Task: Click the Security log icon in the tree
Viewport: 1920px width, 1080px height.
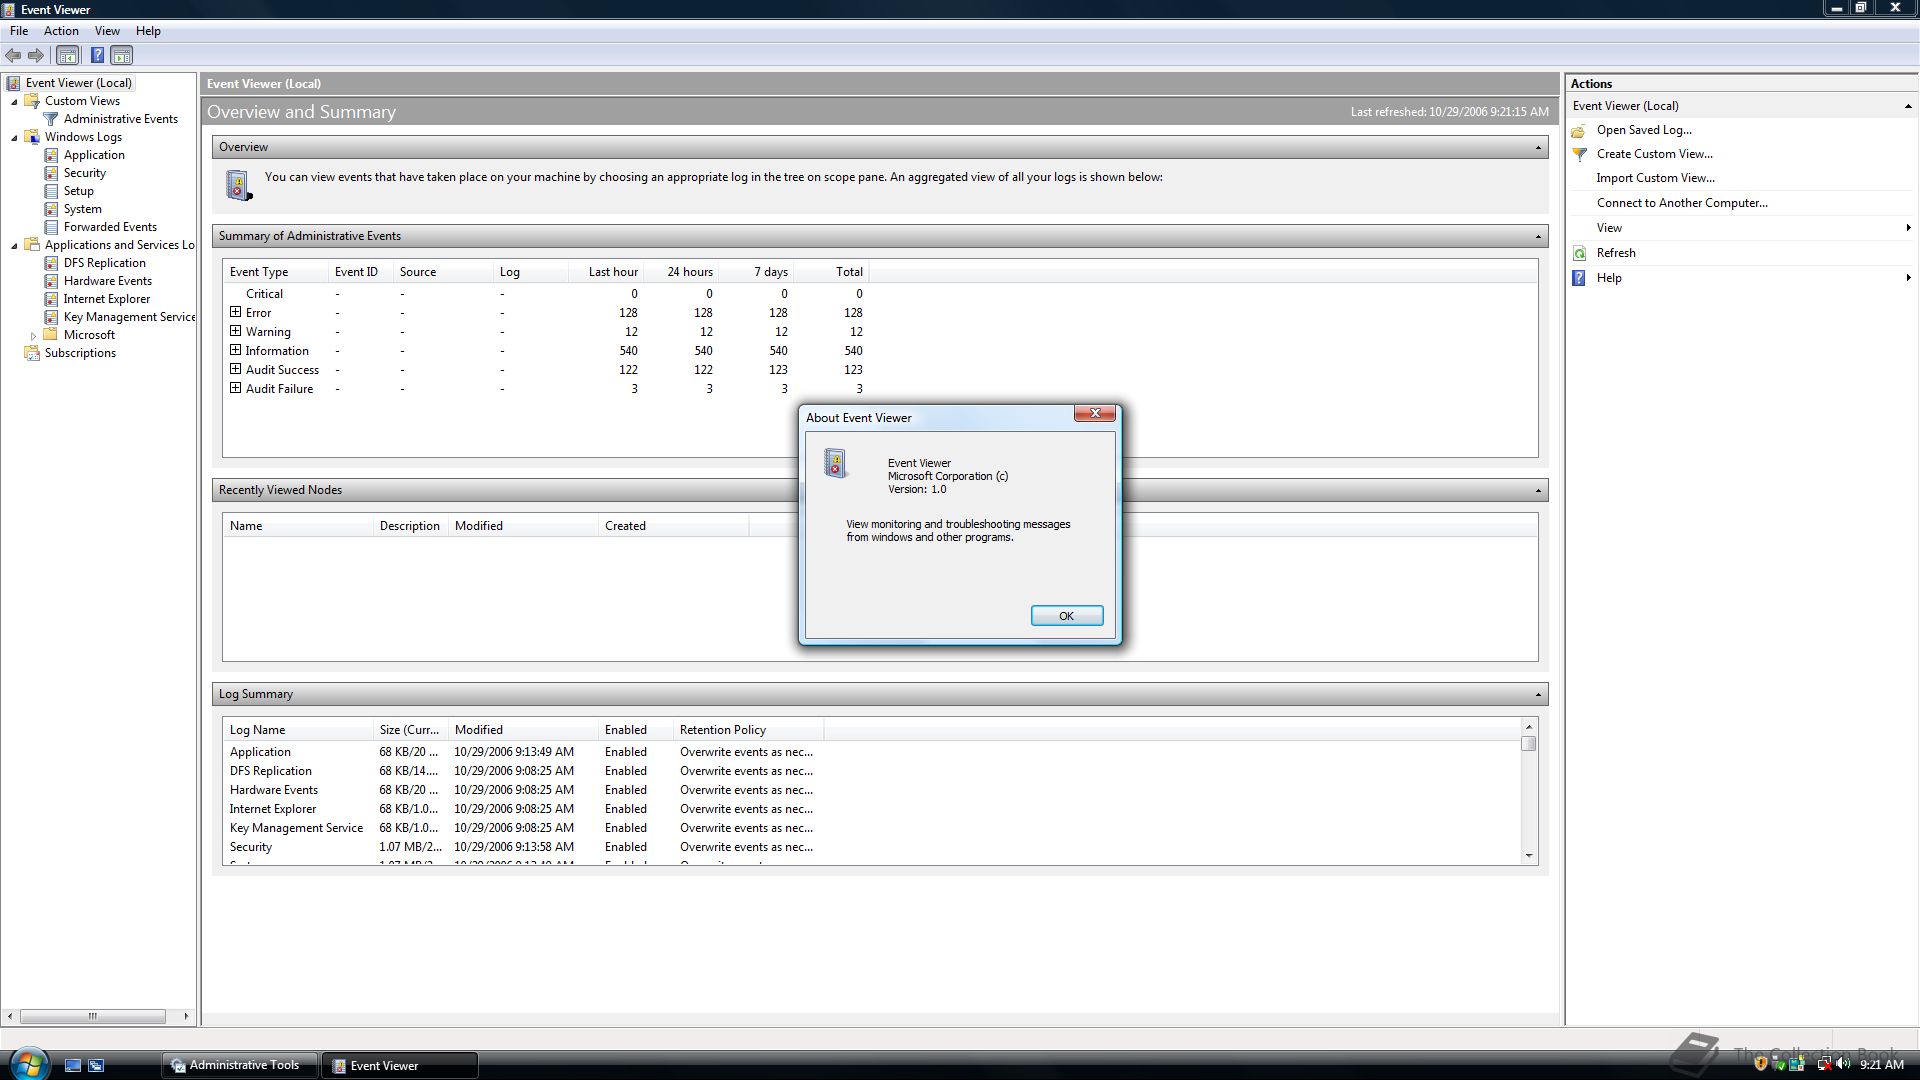Action: point(51,173)
